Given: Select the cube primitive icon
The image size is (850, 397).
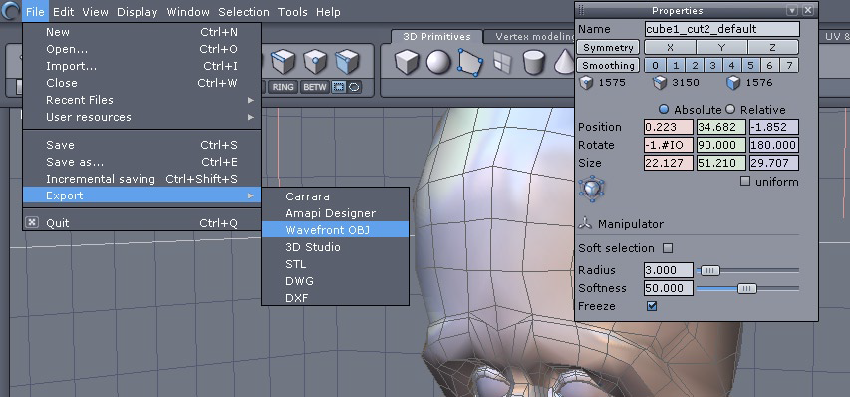Looking at the screenshot, I should pos(407,61).
